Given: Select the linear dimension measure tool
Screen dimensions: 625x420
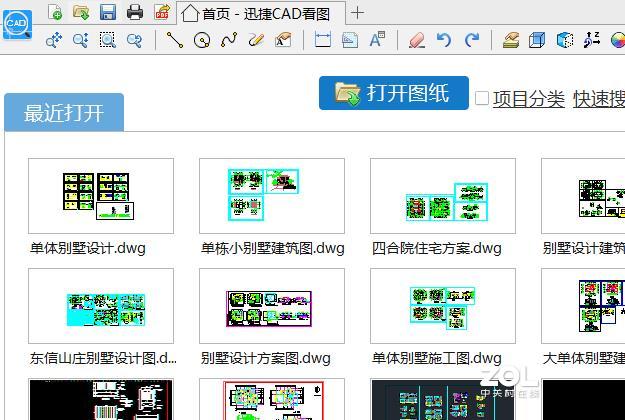Looking at the screenshot, I should pyautogui.click(x=322, y=40).
